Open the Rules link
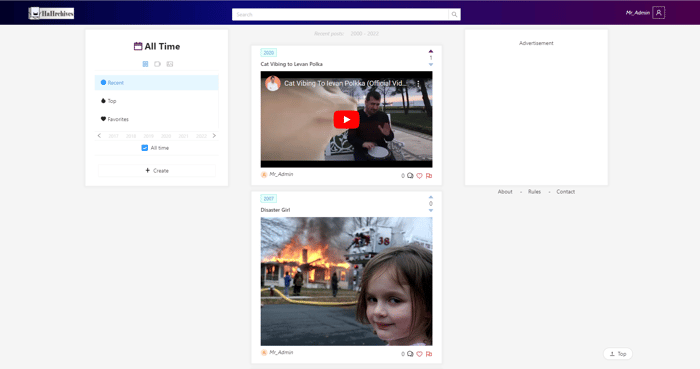Image resolution: width=700 pixels, height=369 pixels. tap(534, 192)
